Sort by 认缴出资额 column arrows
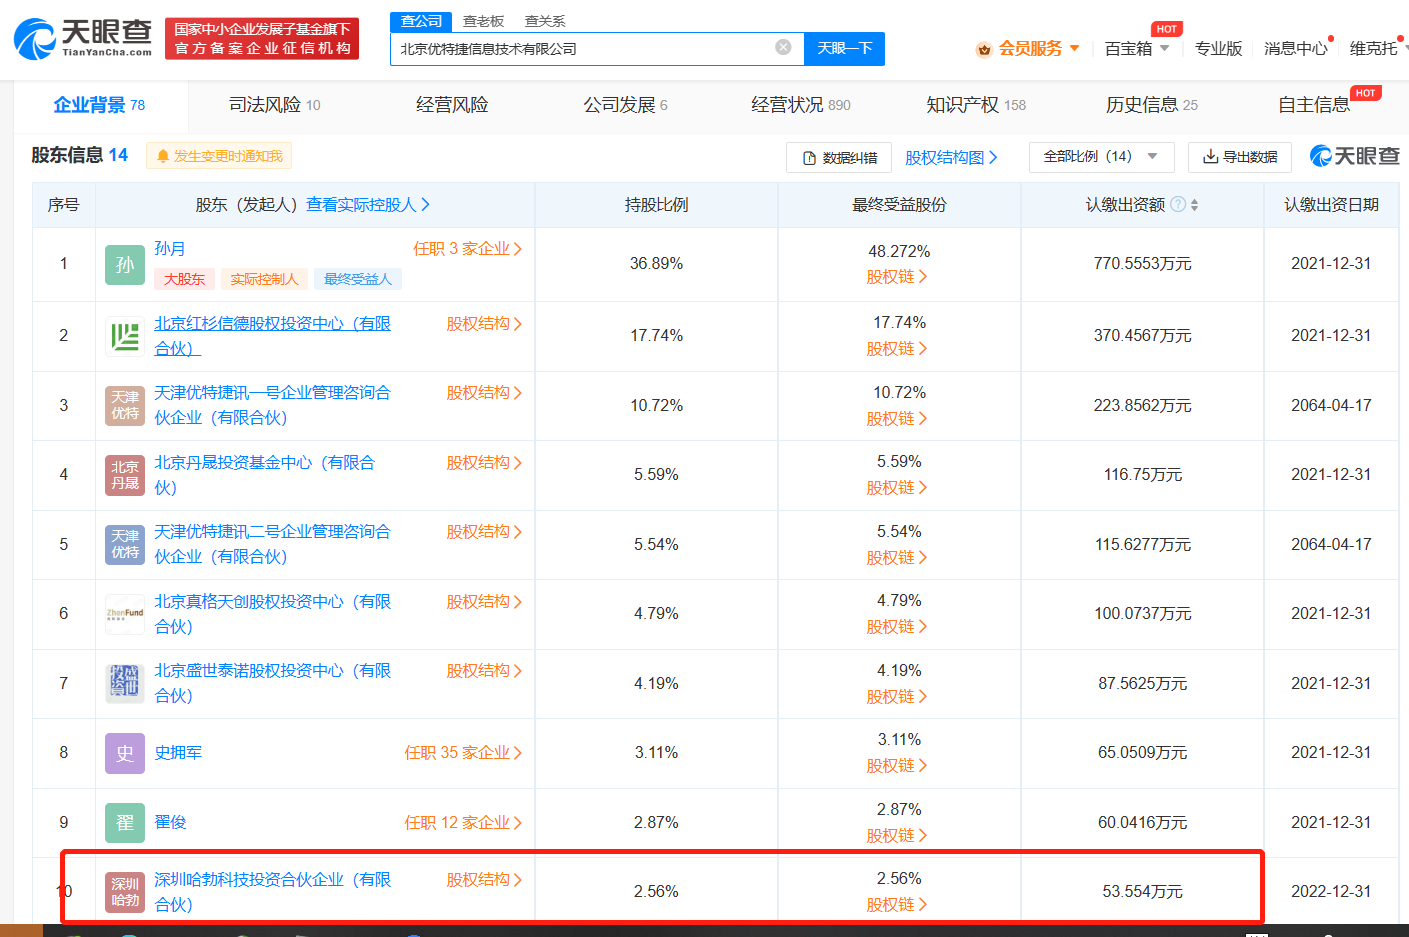This screenshot has width=1409, height=937. click(1194, 205)
